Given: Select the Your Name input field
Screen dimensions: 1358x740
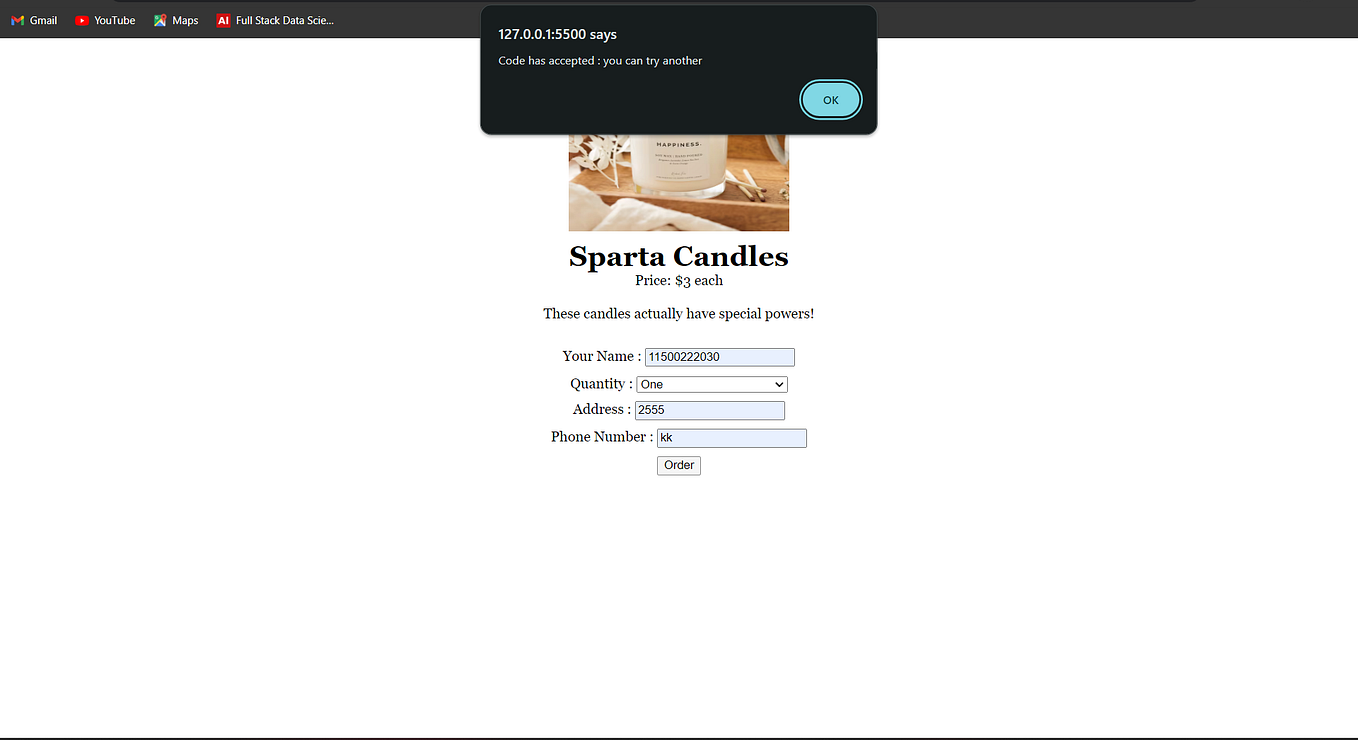Looking at the screenshot, I should [x=719, y=357].
